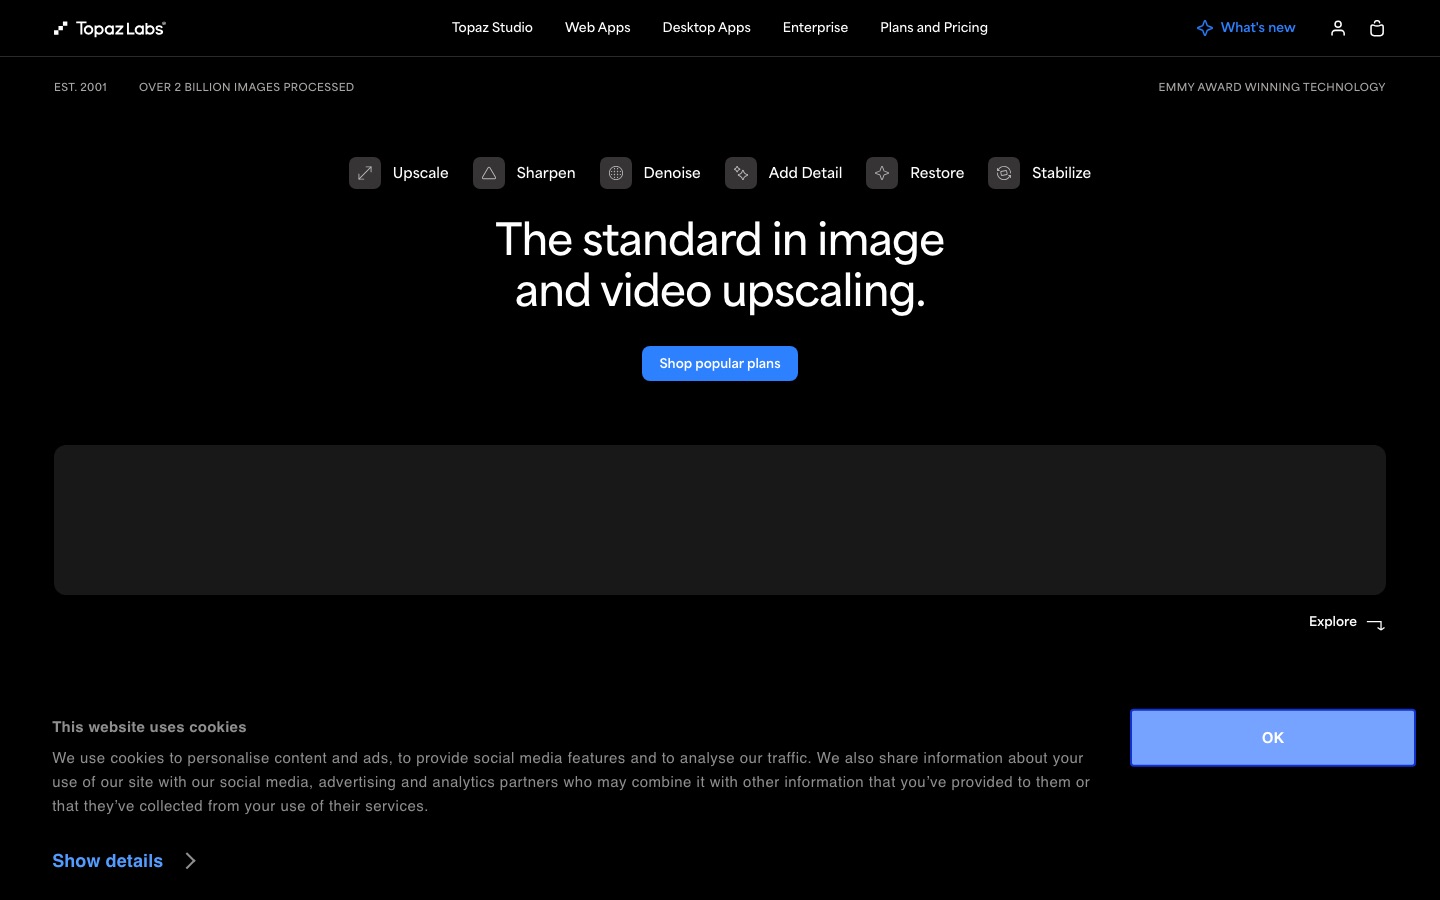Viewport: 1440px width, 900px height.
Task: Click the Explore corner arrow icon
Action: click(x=1376, y=624)
